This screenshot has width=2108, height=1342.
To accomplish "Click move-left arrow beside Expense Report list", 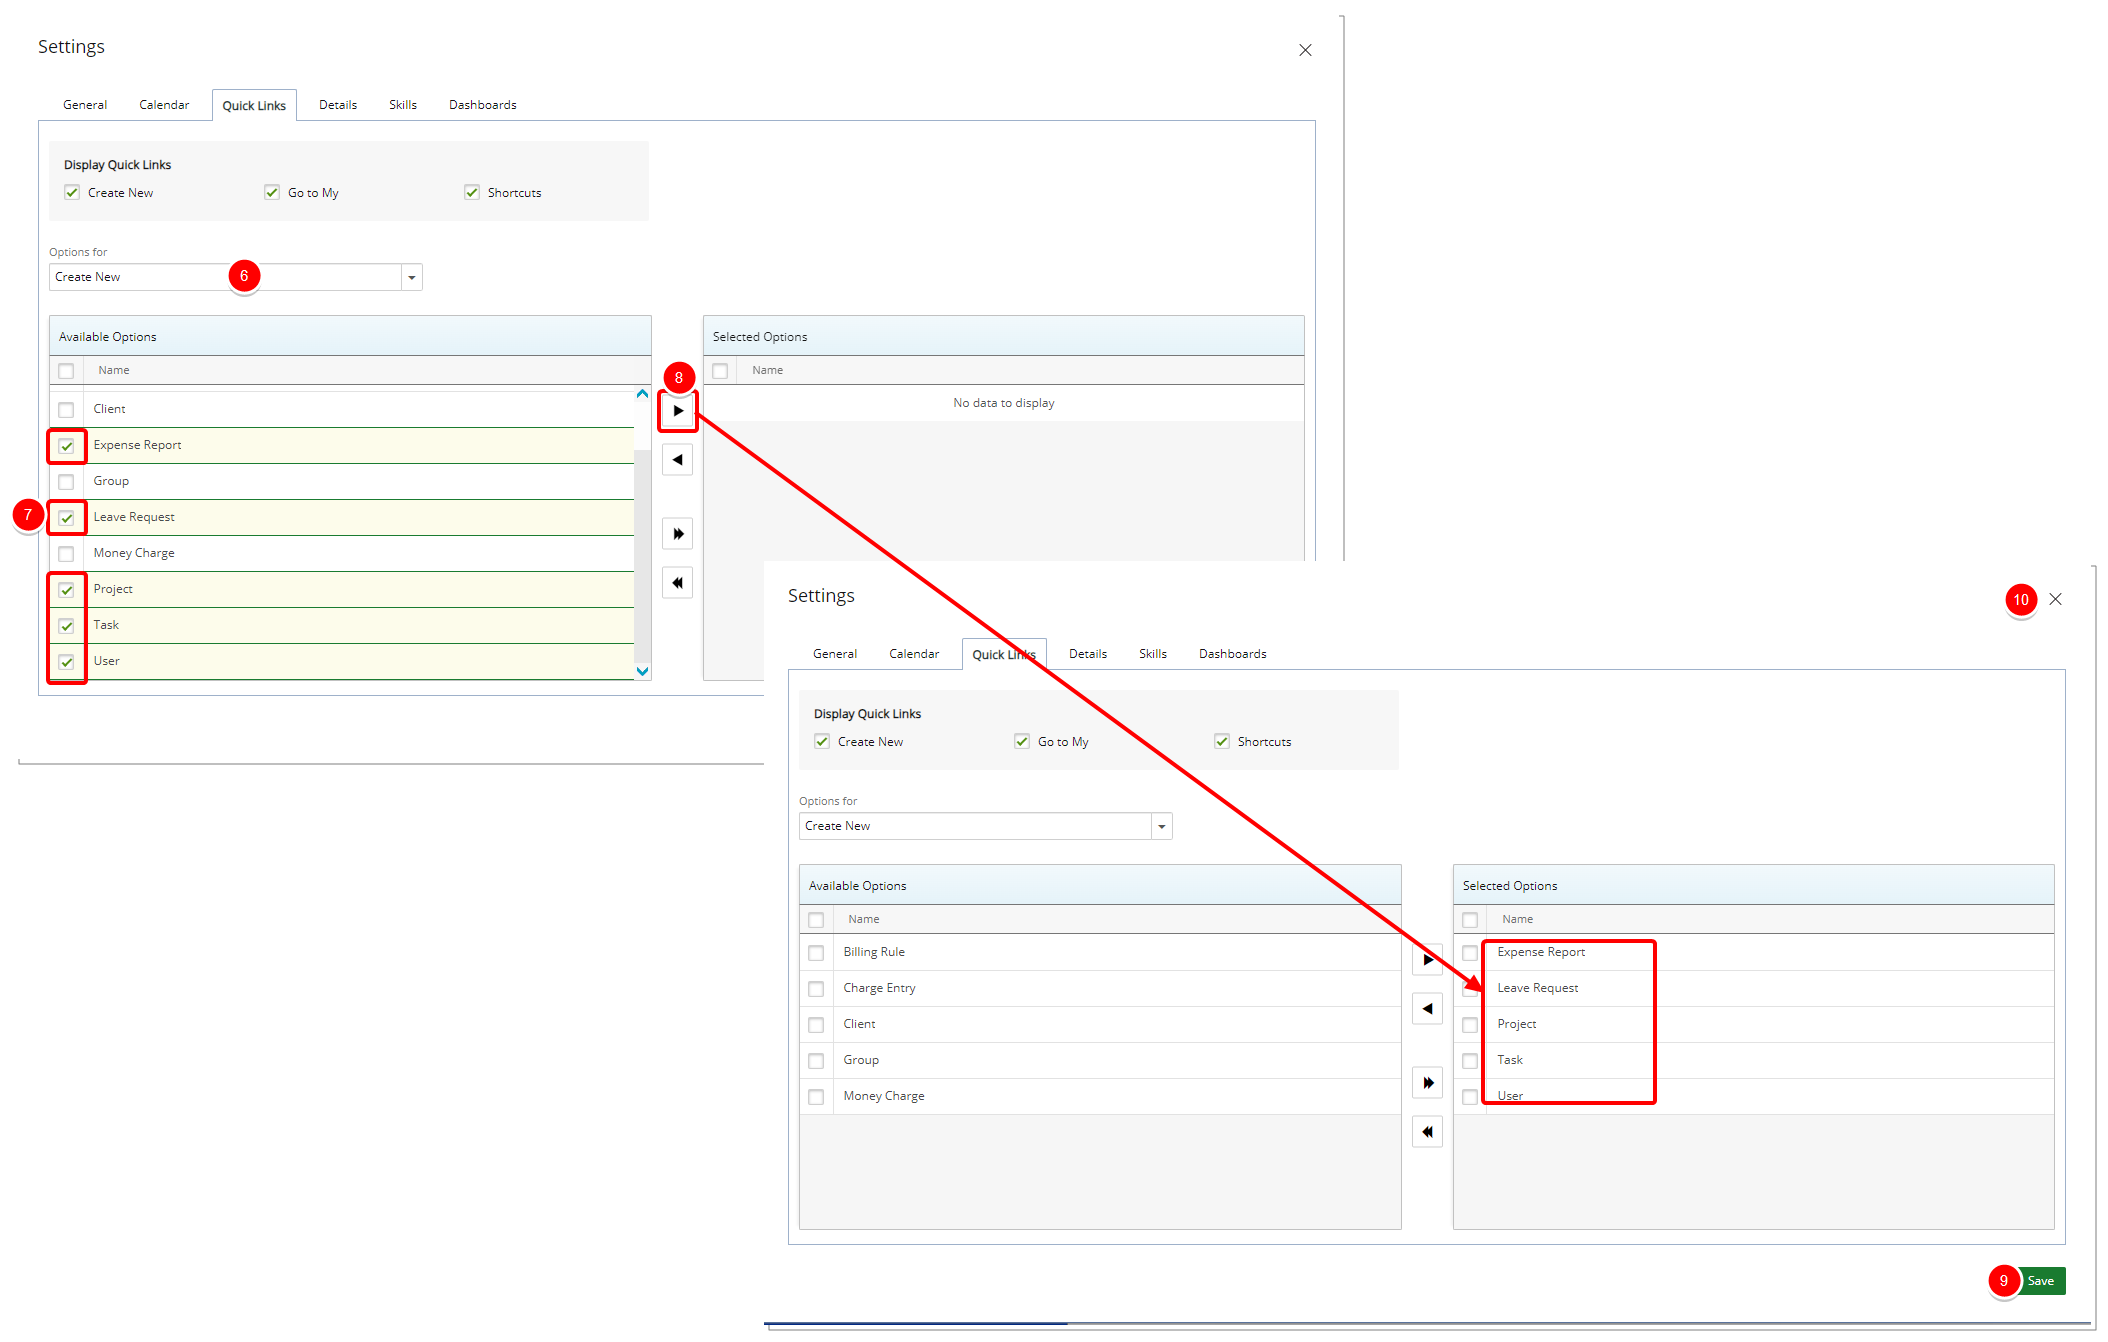I will (x=1427, y=1009).
